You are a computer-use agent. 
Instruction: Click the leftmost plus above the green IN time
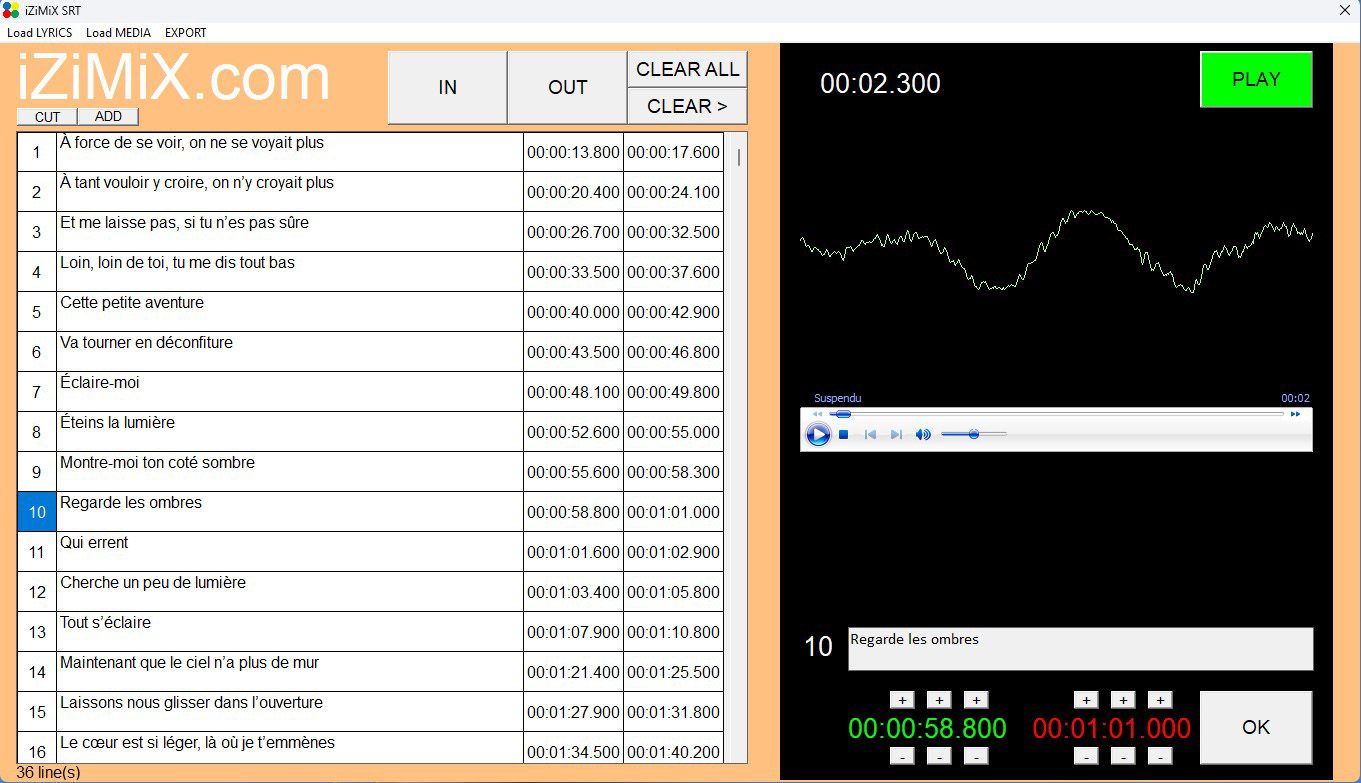pyautogui.click(x=902, y=700)
